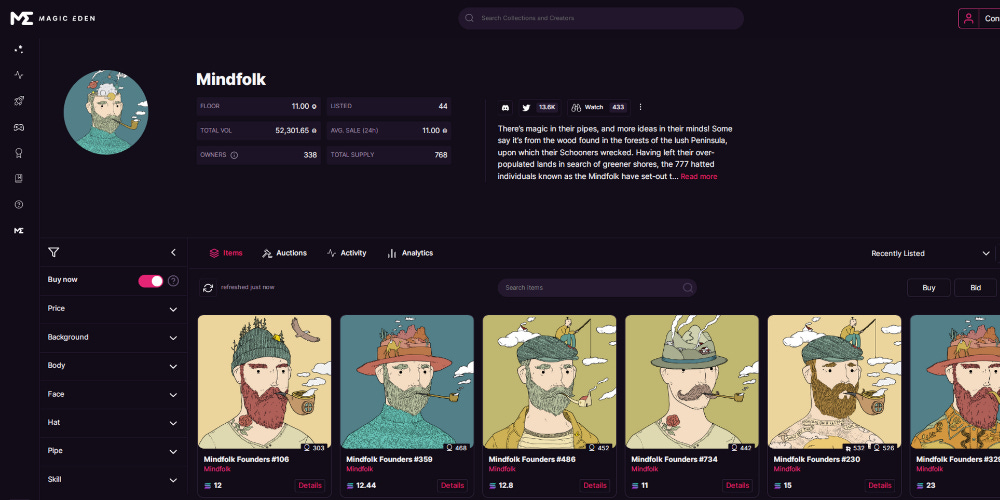Expand the Pipe filter
This screenshot has height=500, width=1000.
point(113,451)
